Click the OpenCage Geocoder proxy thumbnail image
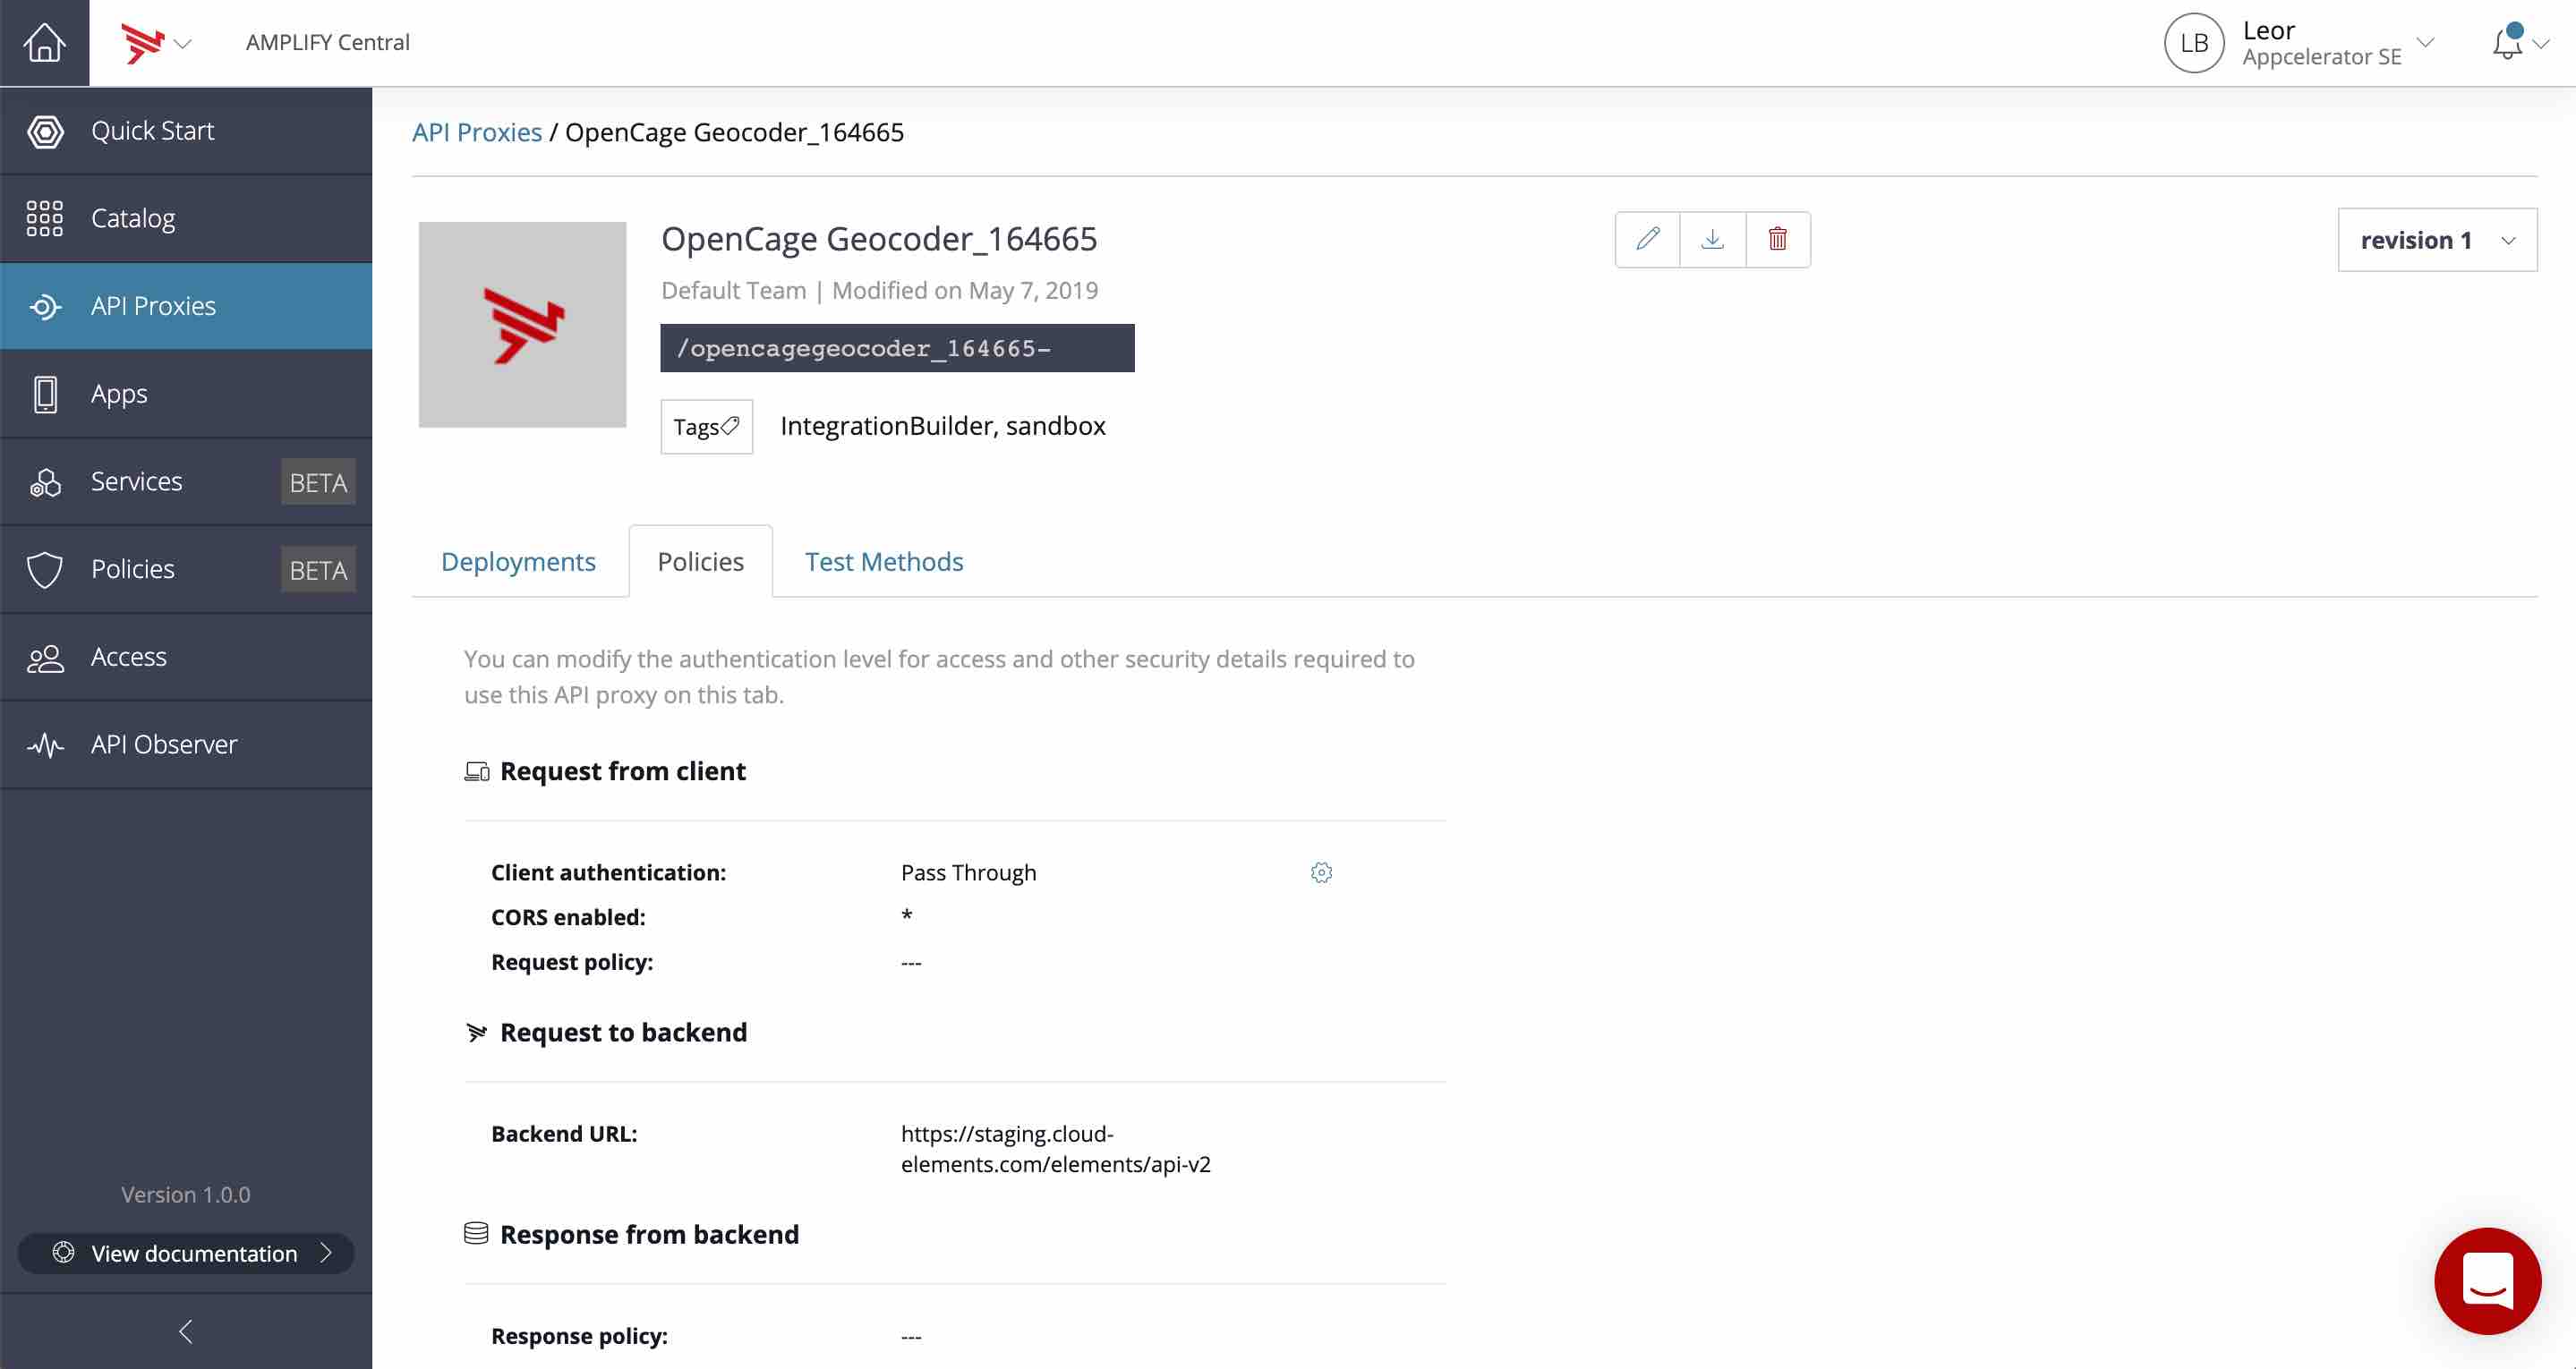 (x=523, y=325)
